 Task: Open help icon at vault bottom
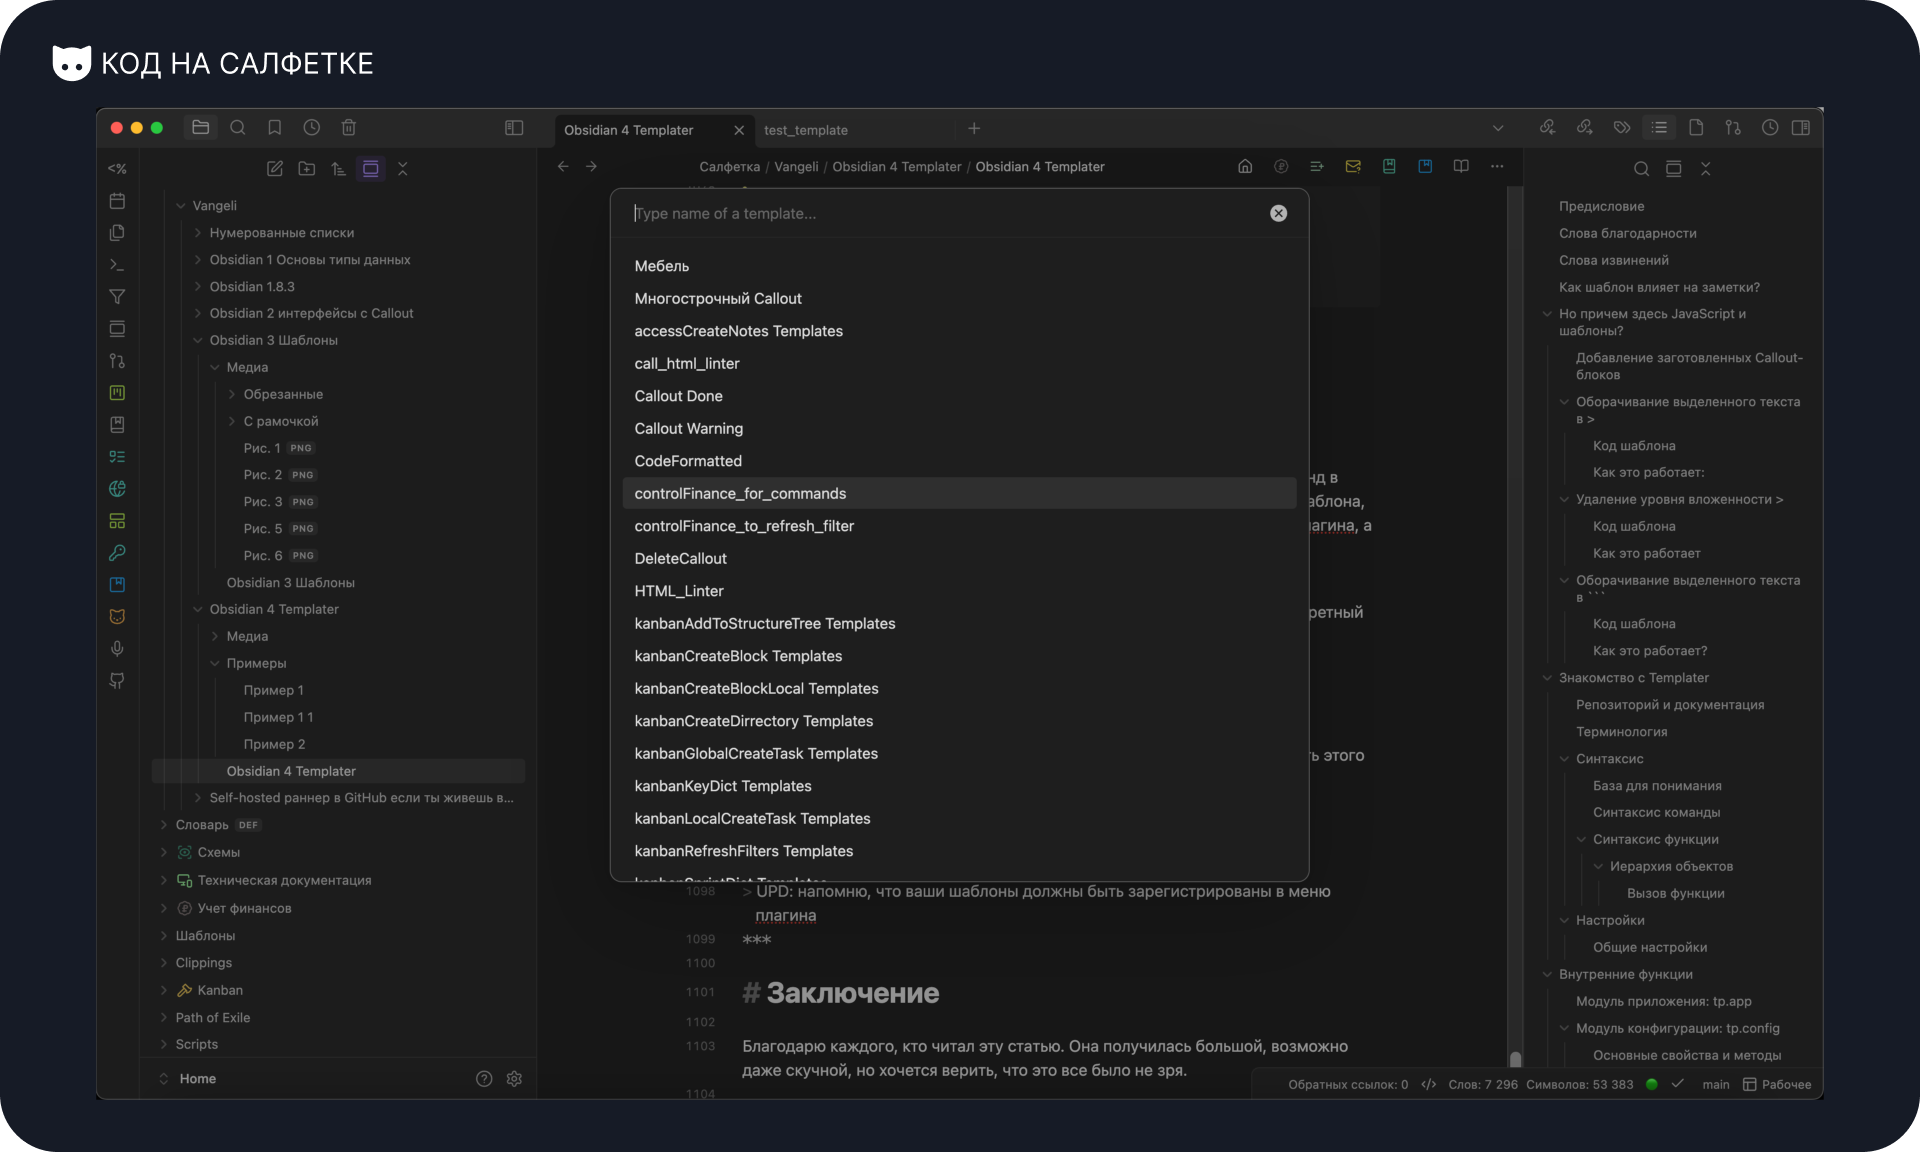[x=484, y=1079]
